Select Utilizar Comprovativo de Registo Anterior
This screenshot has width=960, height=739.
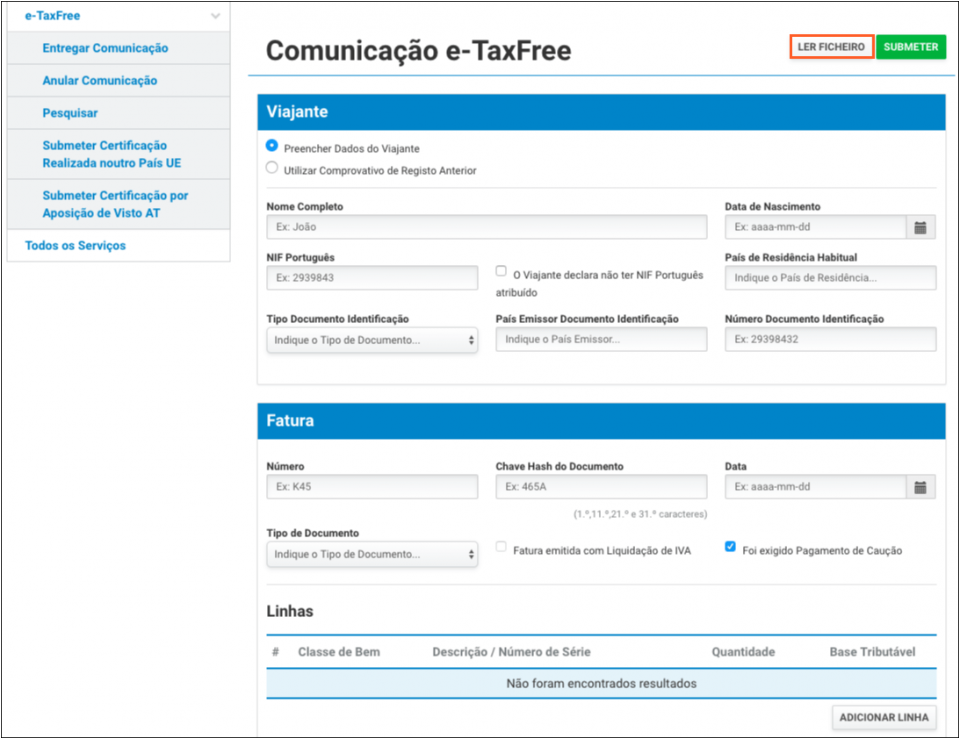(270, 167)
